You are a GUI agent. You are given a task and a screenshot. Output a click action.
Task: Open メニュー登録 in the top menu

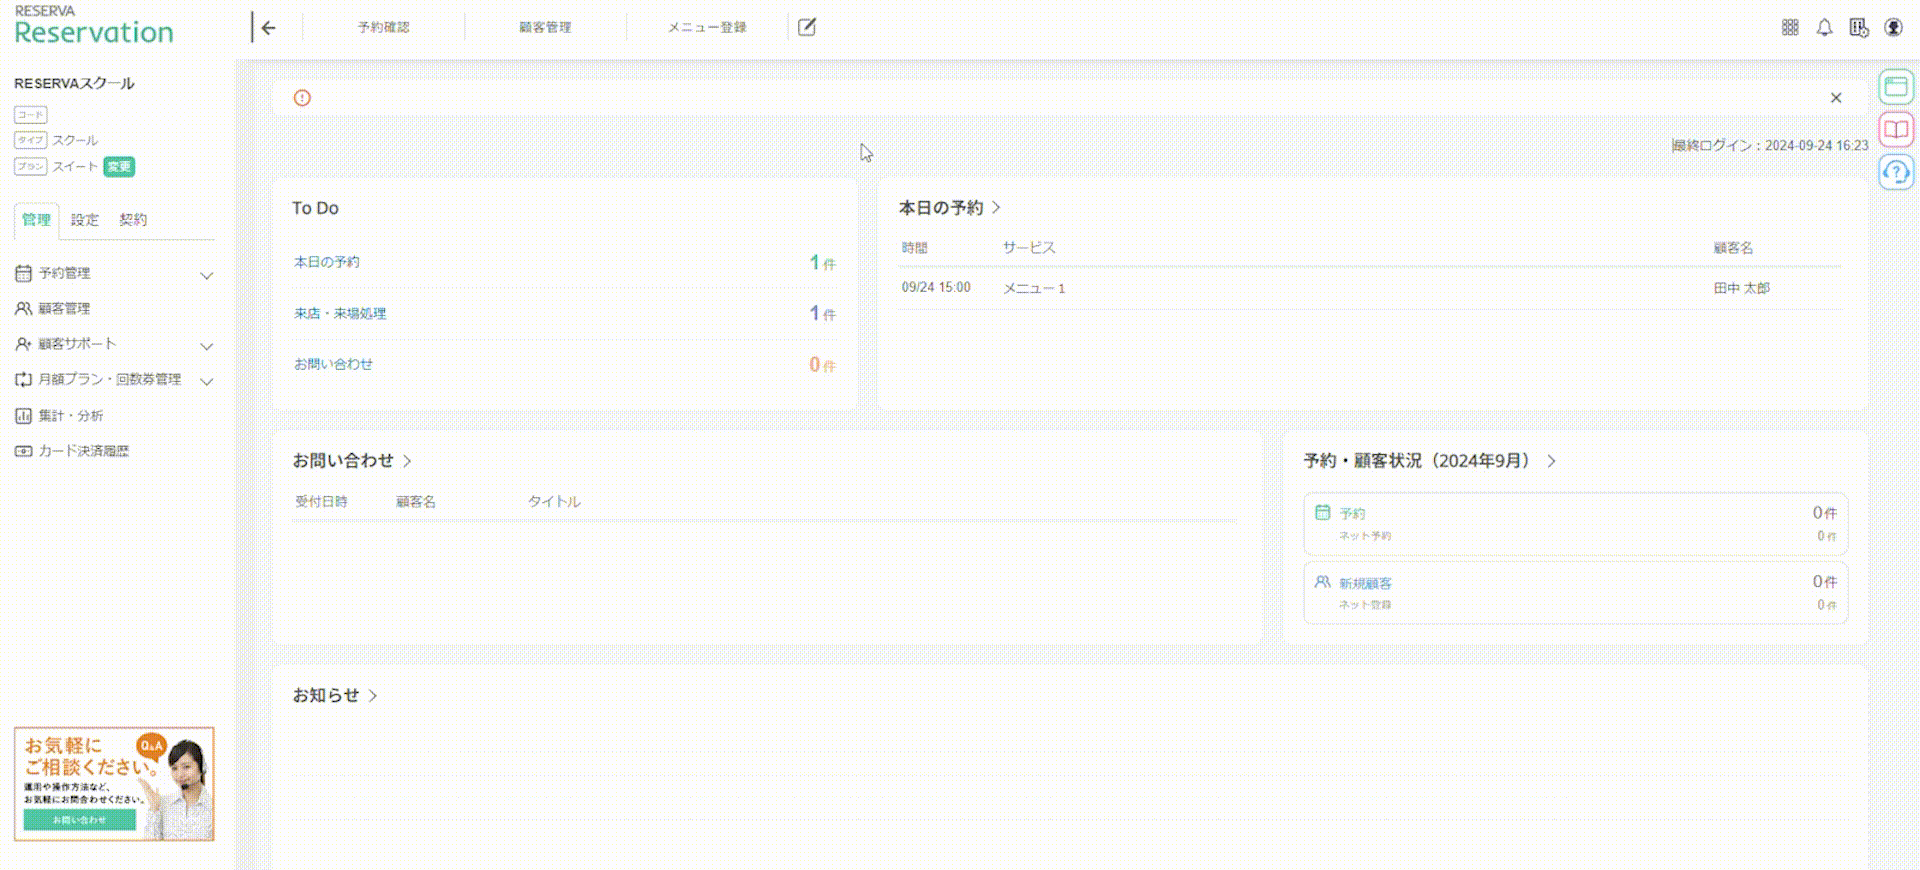point(707,28)
